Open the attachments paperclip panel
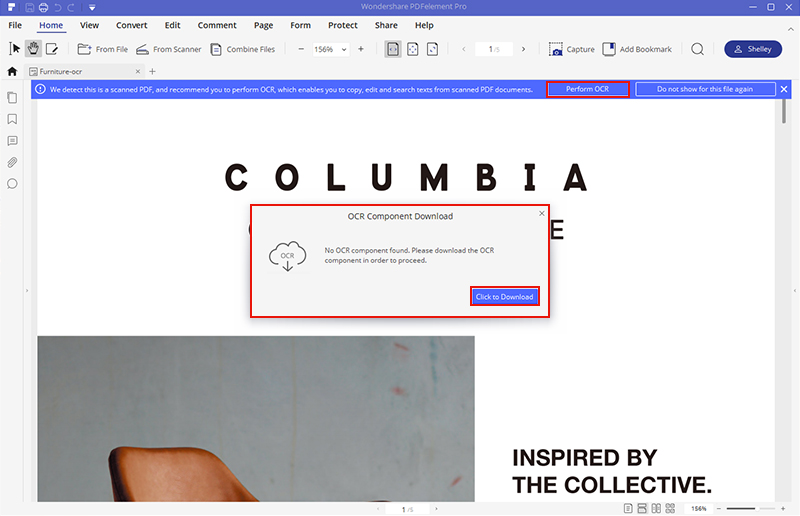800x516 pixels. pos(12,162)
